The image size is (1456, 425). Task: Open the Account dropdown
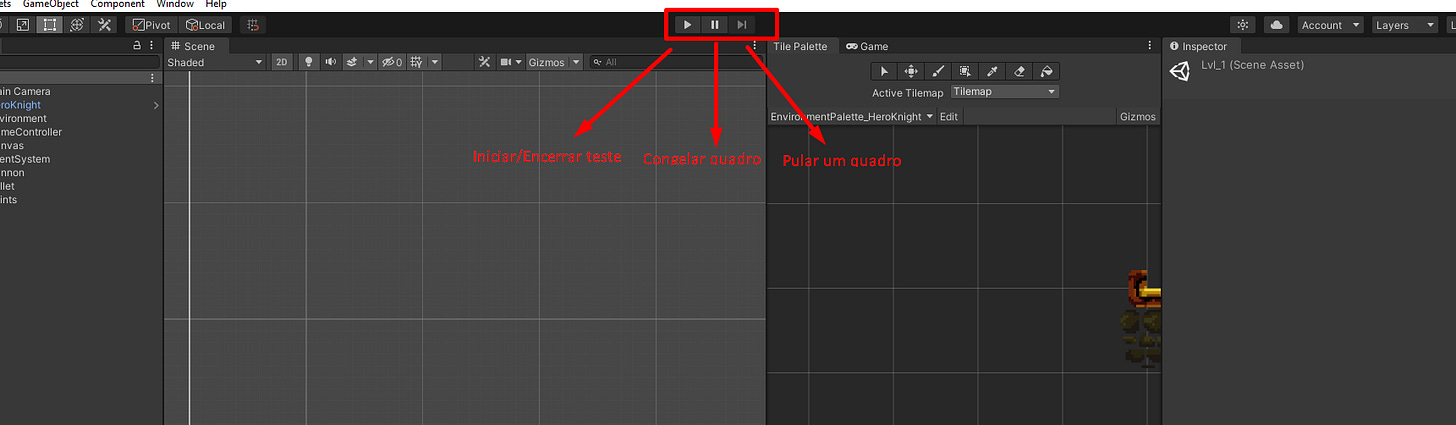point(1331,25)
